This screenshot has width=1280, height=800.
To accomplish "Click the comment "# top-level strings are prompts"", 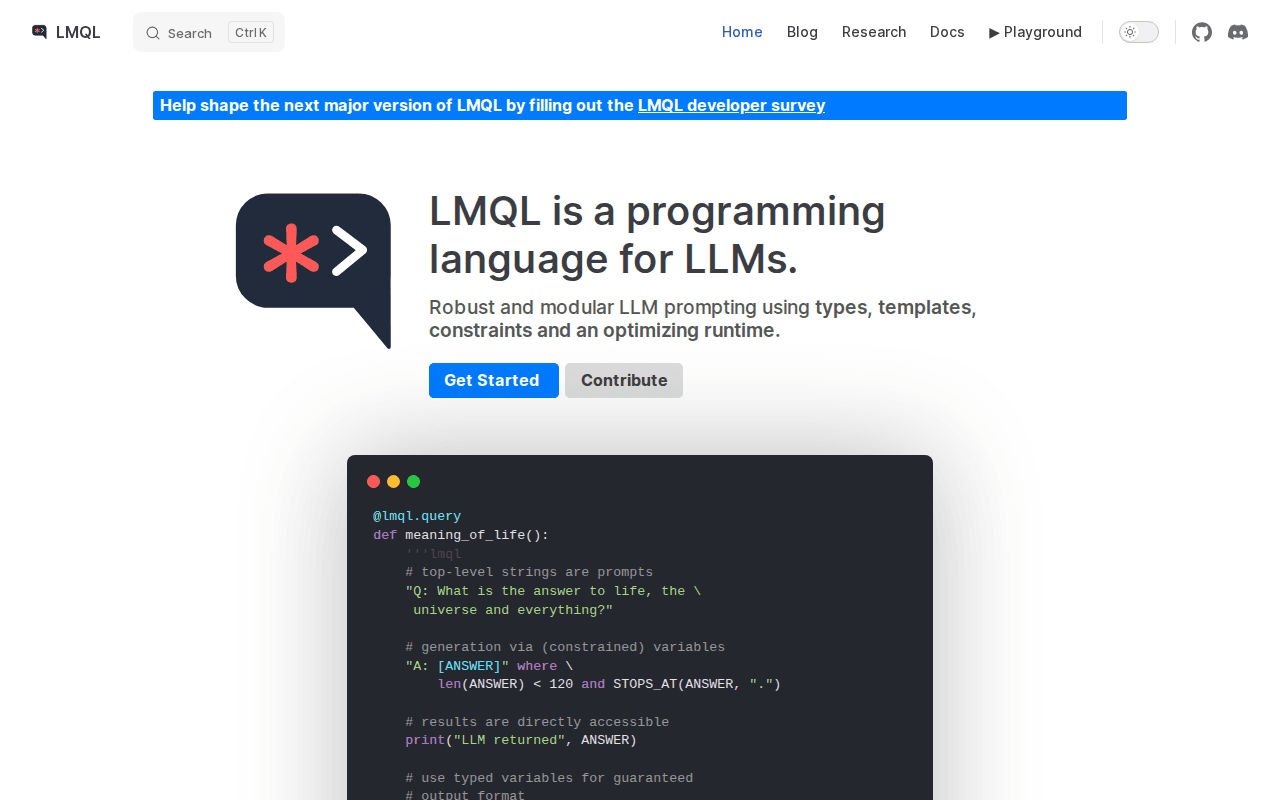I will point(529,572).
